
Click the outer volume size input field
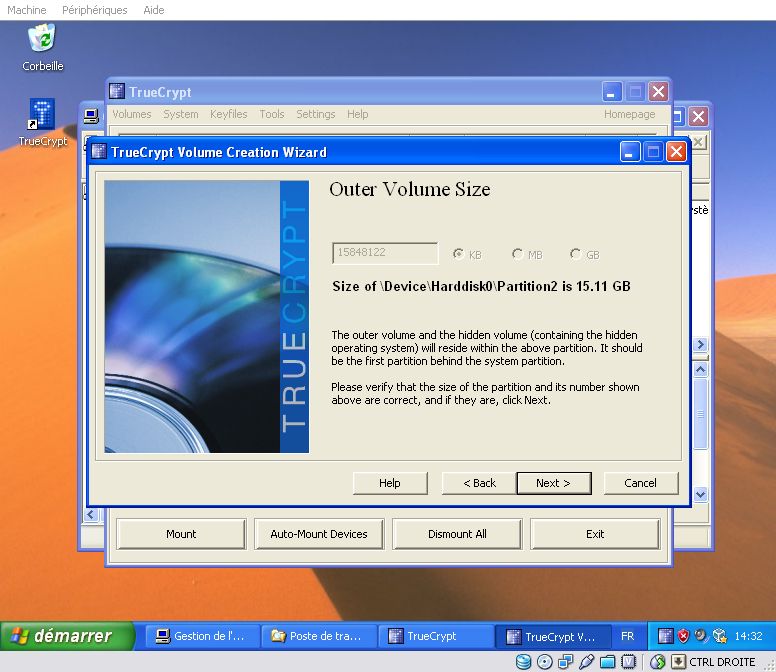point(385,253)
